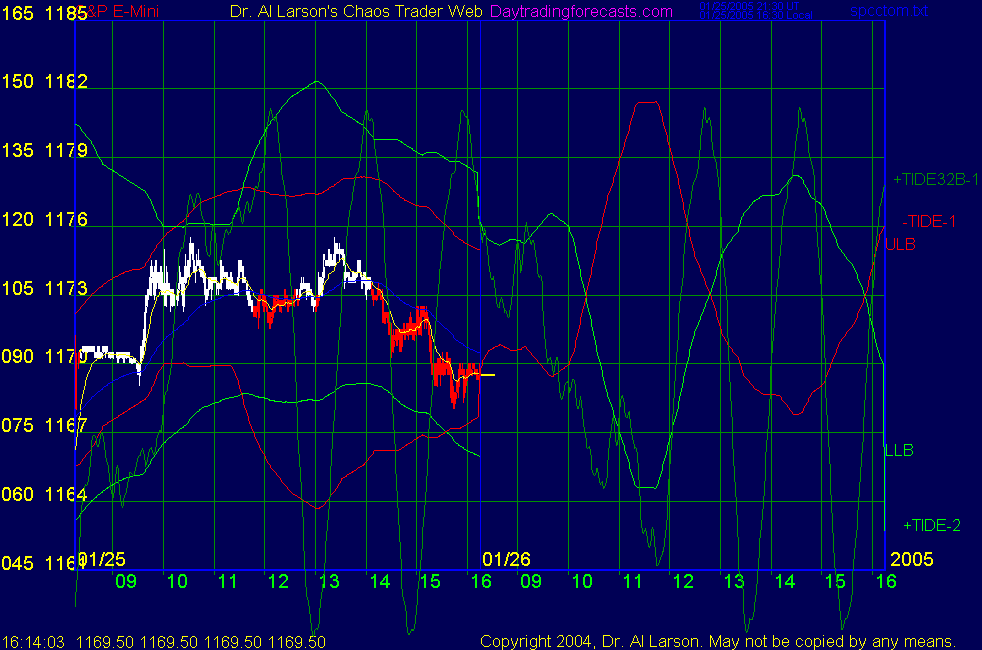
Task: Select the +TIDE-2 legend label
Action: (x=932, y=525)
